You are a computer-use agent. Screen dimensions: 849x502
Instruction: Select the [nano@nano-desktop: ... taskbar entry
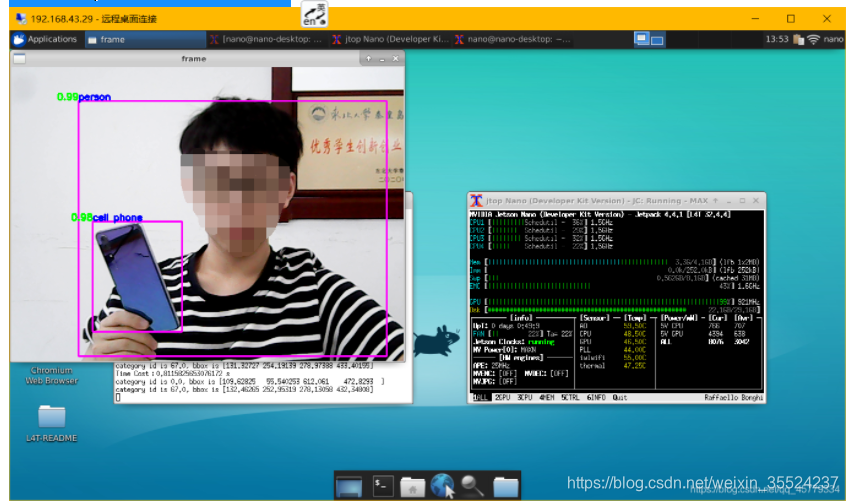click(x=266, y=40)
